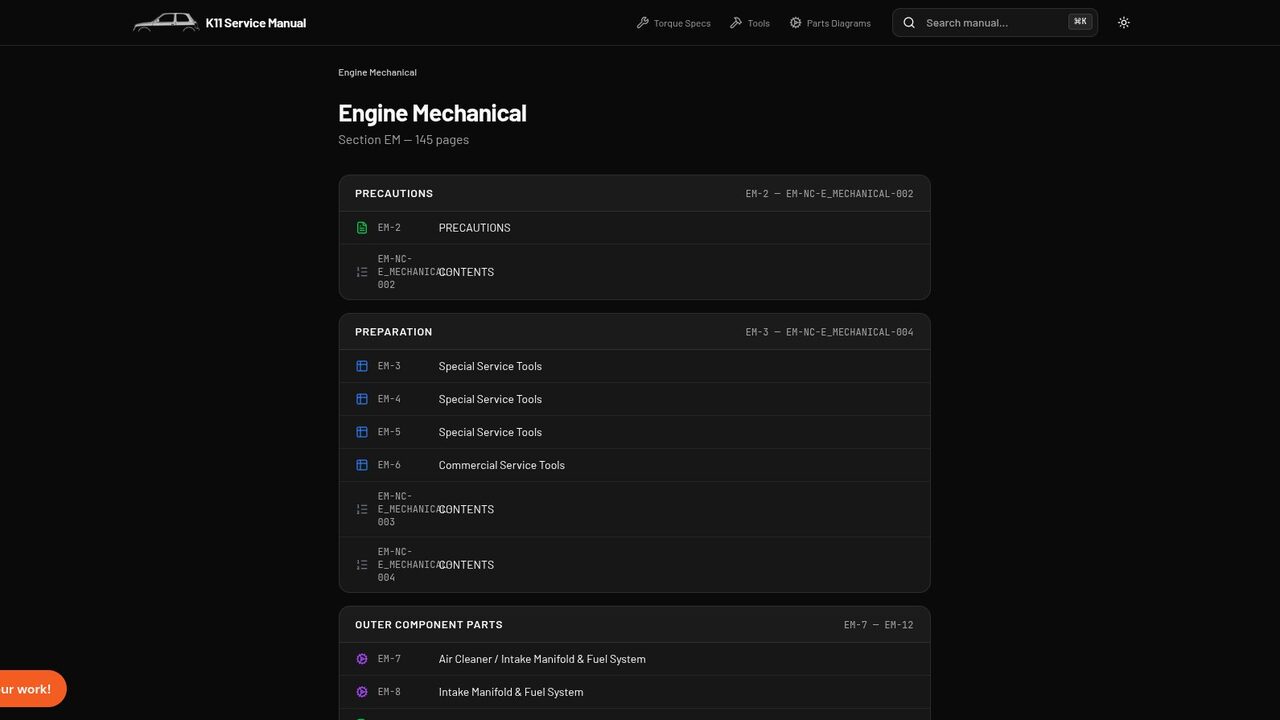
Task: Click the K11 car logo icon
Action: [166, 22]
